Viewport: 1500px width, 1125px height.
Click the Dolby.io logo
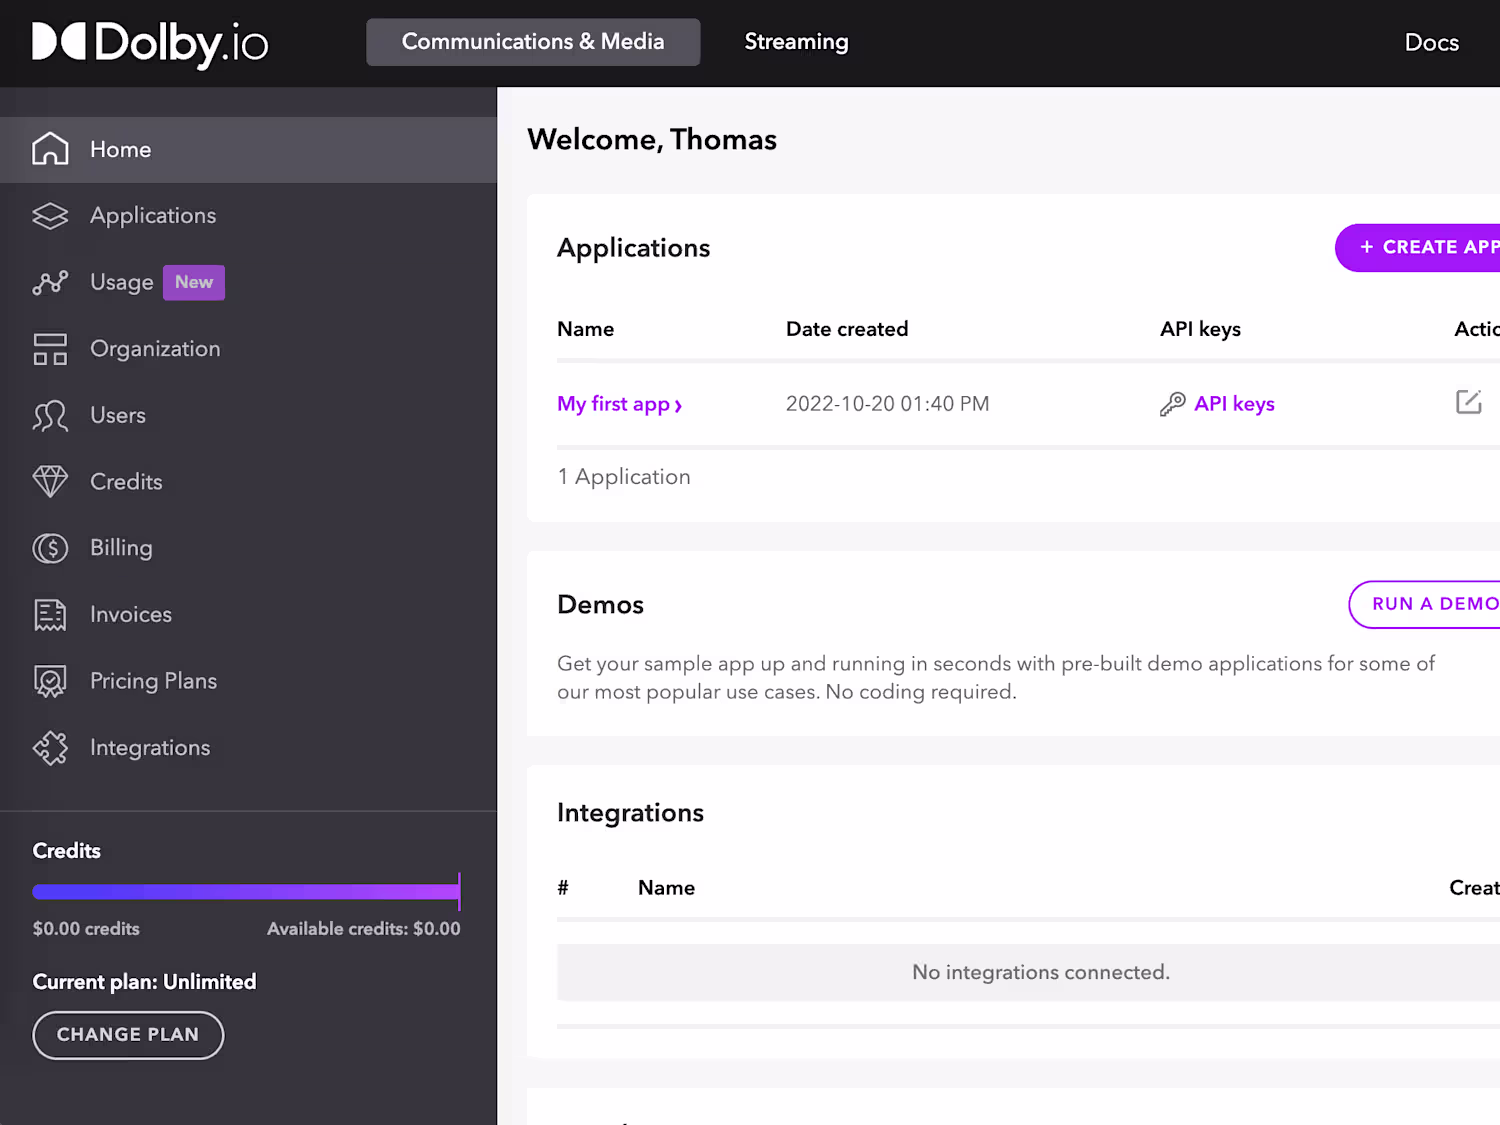click(x=150, y=43)
